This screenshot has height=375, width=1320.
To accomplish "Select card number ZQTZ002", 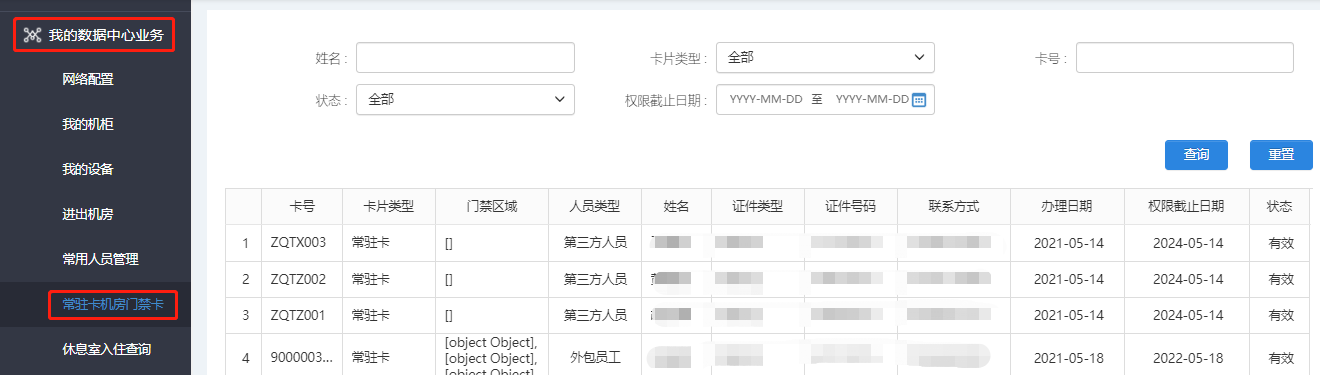I will point(298,279).
